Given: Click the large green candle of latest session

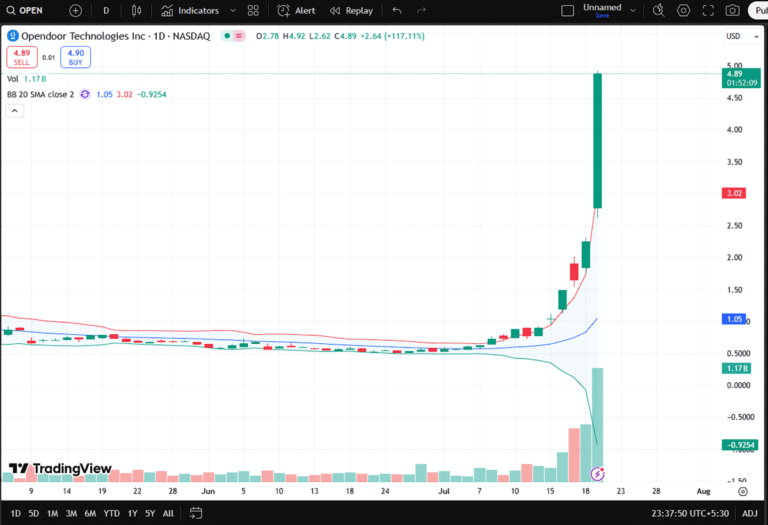Looking at the screenshot, I should (598, 141).
